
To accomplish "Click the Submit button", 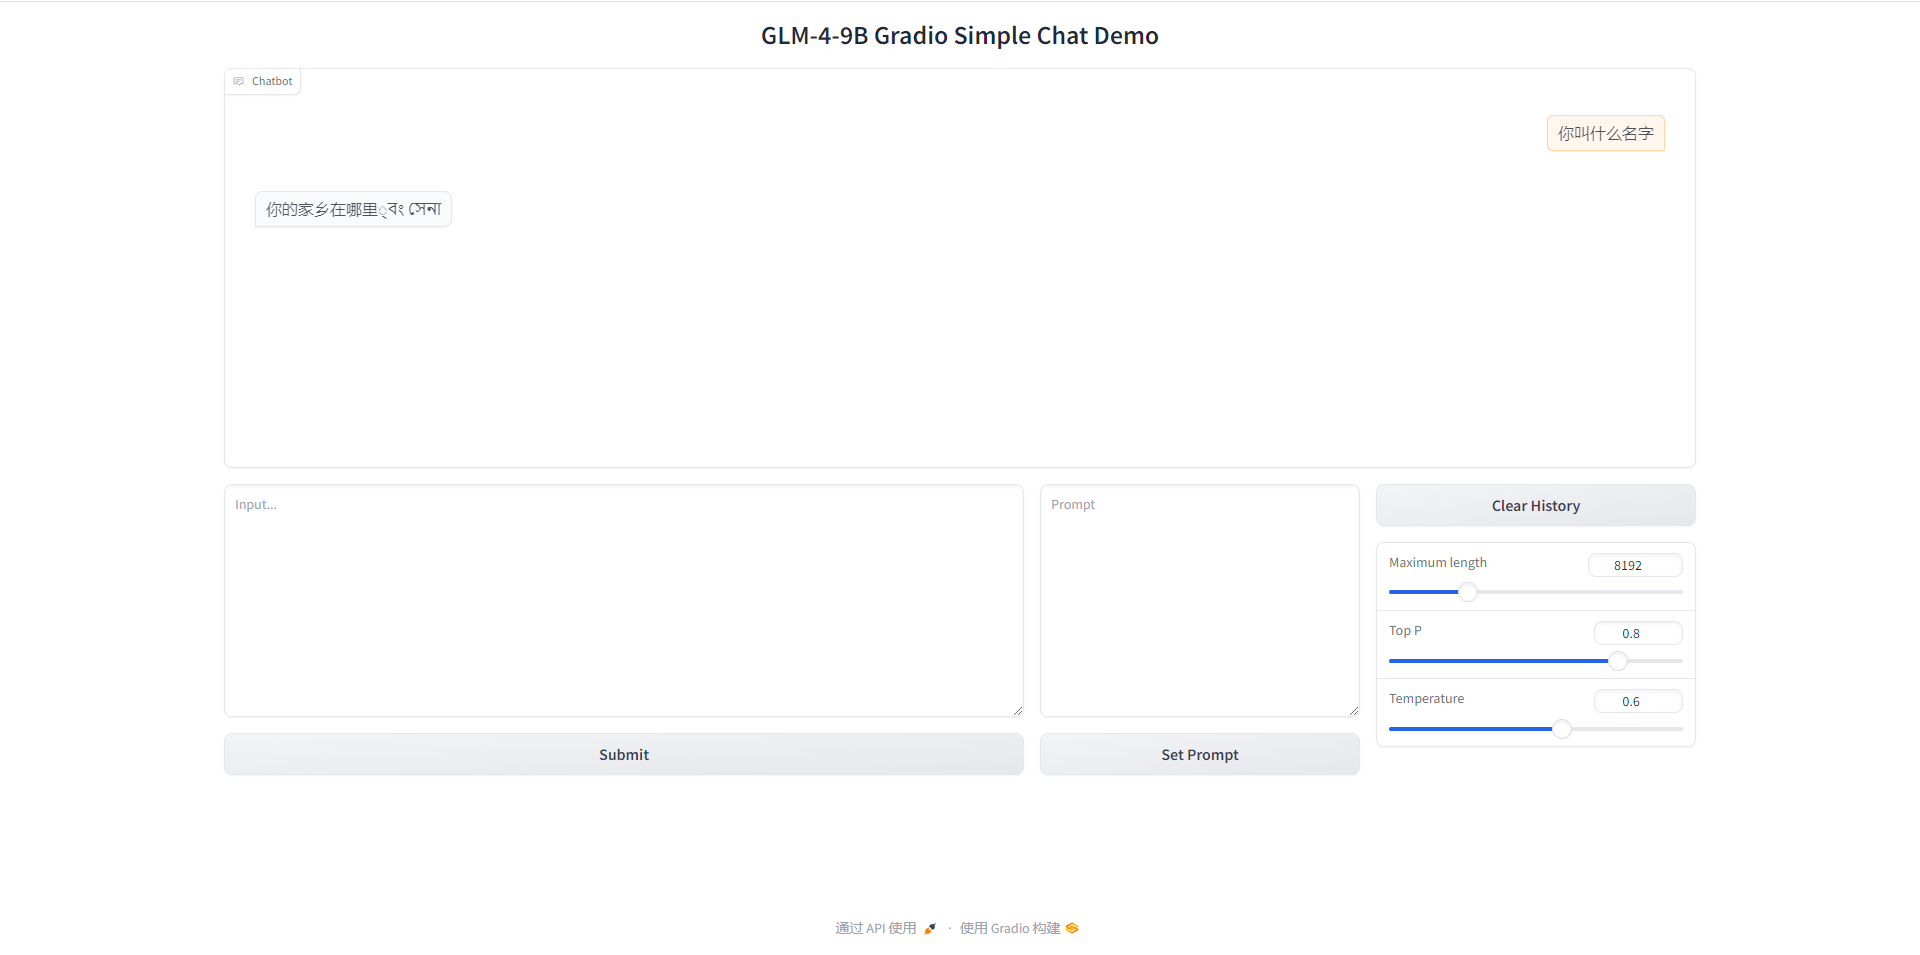I will pyautogui.click(x=624, y=754).
